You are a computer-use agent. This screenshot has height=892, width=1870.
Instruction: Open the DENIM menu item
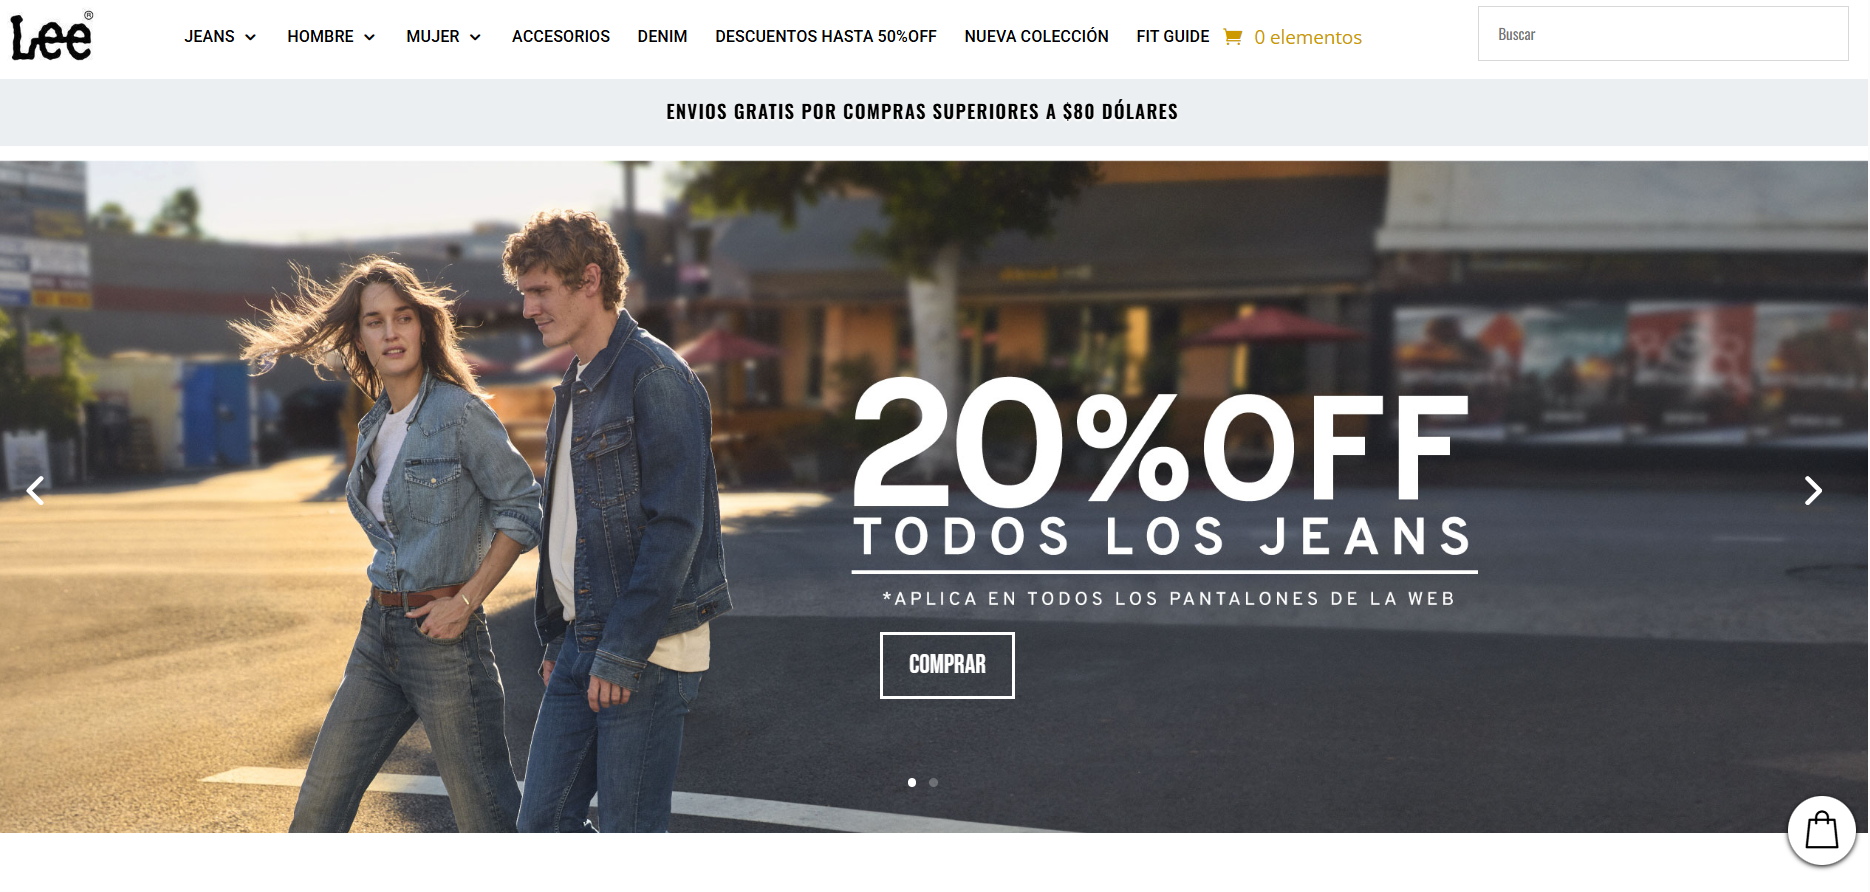pyautogui.click(x=662, y=37)
